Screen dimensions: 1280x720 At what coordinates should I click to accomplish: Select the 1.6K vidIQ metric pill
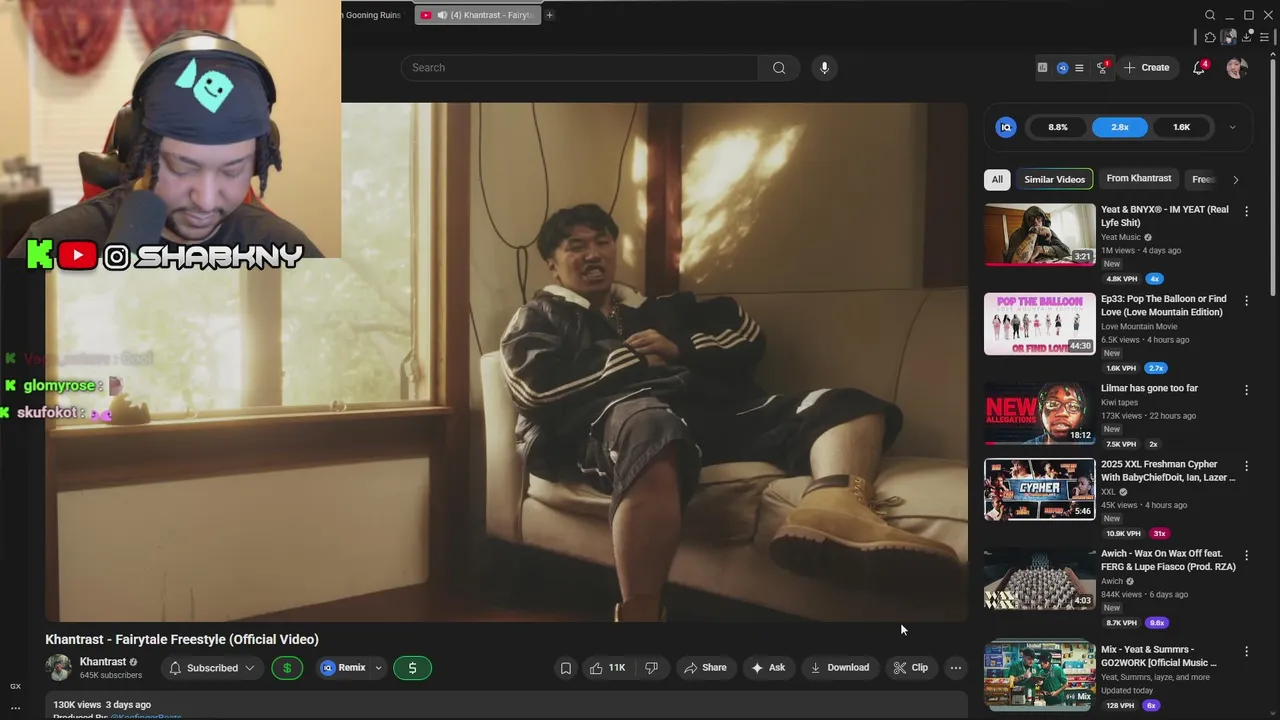(x=1181, y=127)
